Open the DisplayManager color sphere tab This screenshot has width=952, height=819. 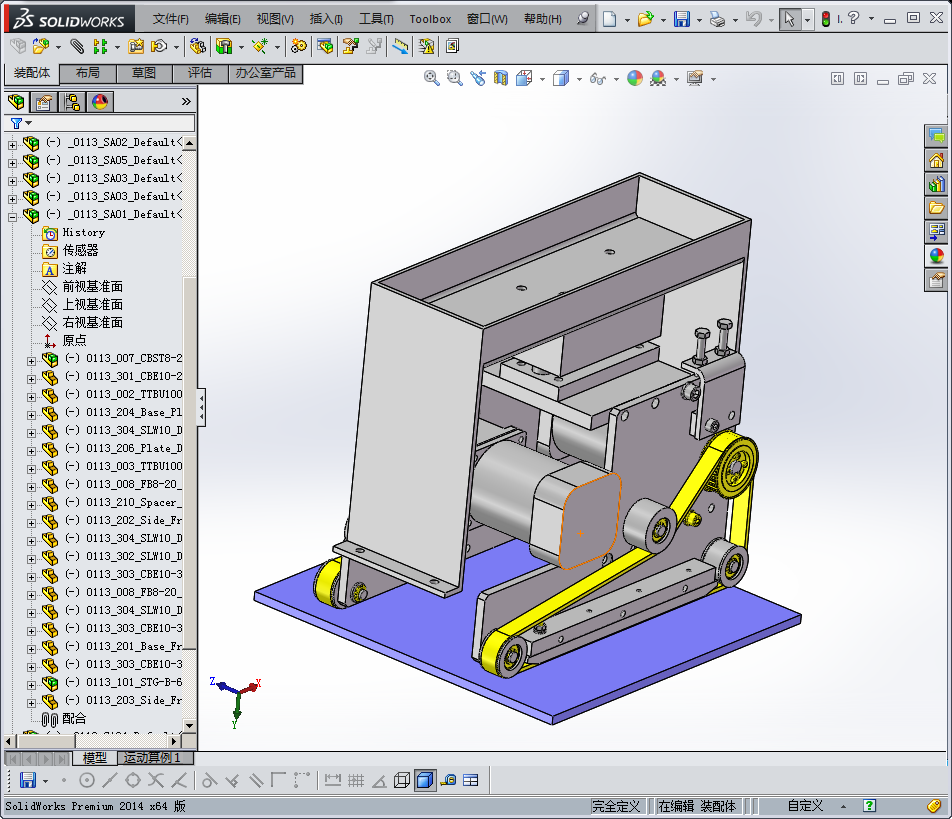pos(100,102)
